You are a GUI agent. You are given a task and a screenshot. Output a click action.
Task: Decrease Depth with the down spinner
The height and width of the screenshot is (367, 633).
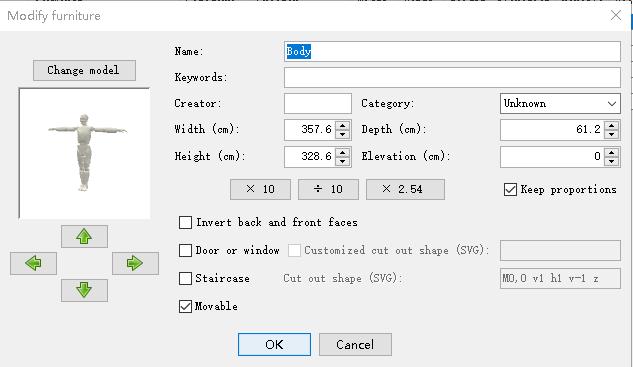612,134
